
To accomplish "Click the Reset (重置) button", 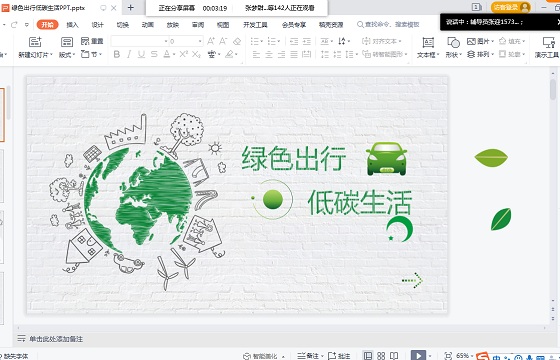I will point(92,41).
